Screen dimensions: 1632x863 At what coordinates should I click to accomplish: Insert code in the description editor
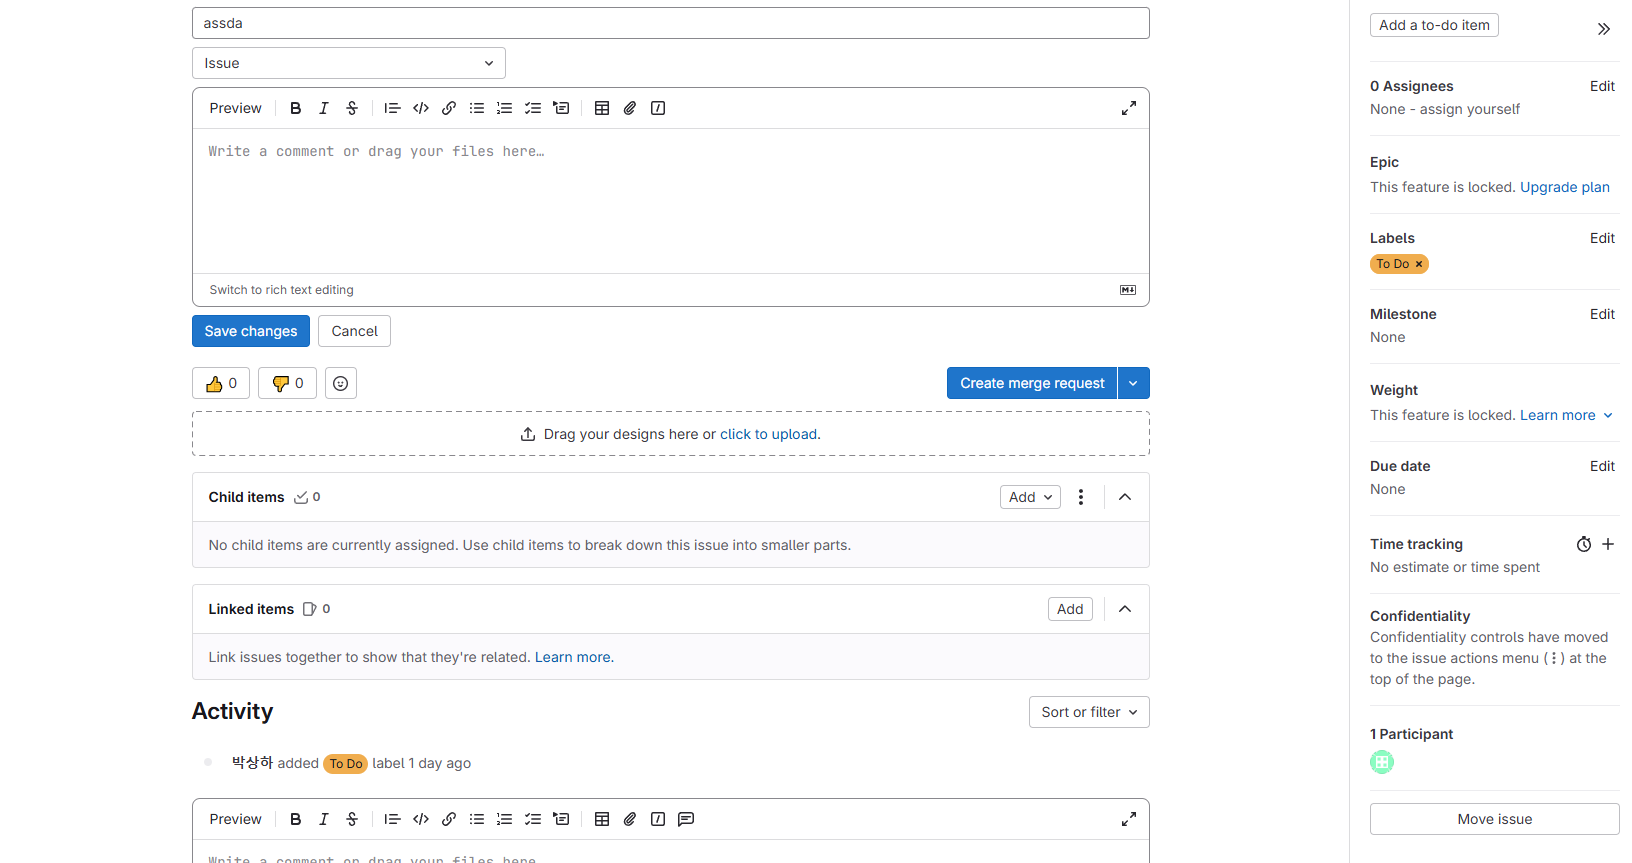click(421, 108)
